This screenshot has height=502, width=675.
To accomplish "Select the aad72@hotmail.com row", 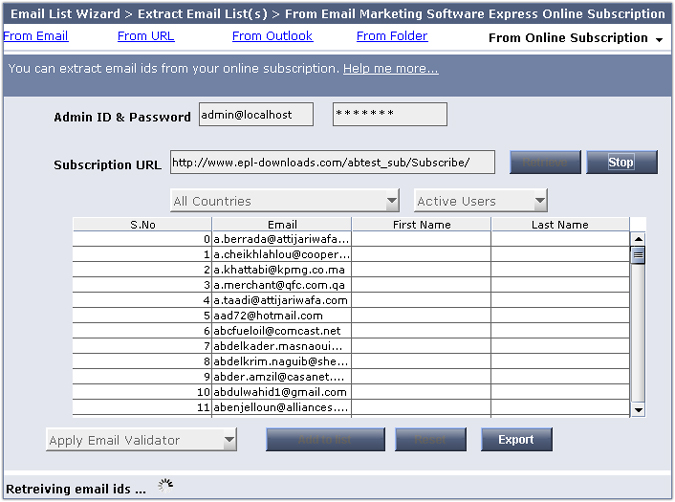I will 281,316.
